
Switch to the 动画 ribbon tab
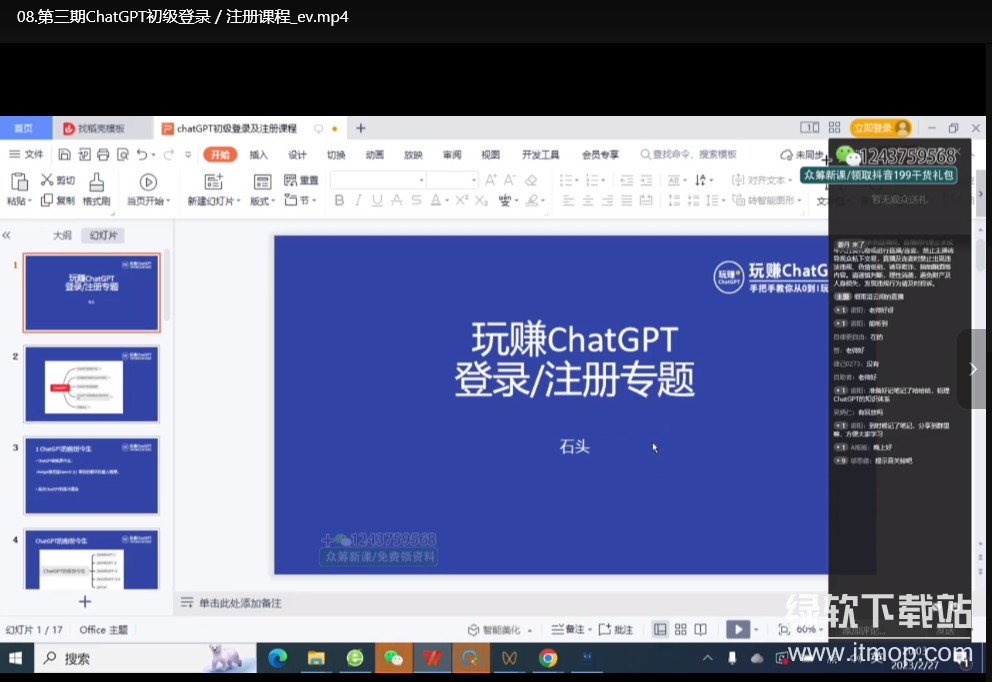375,155
